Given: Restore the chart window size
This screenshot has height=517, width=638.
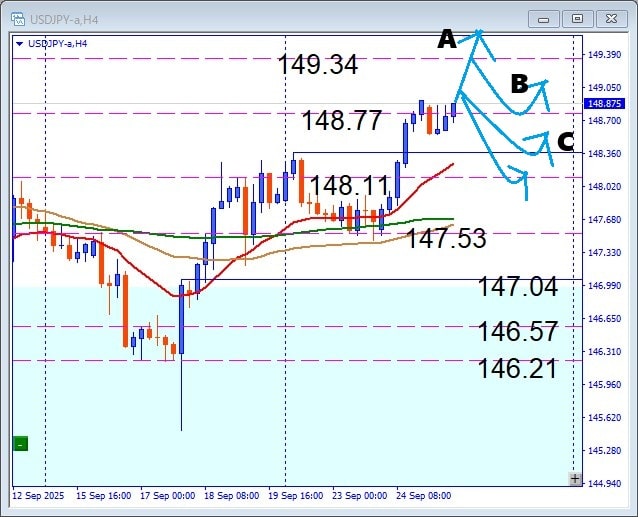Looking at the screenshot, I should tap(577, 18).
